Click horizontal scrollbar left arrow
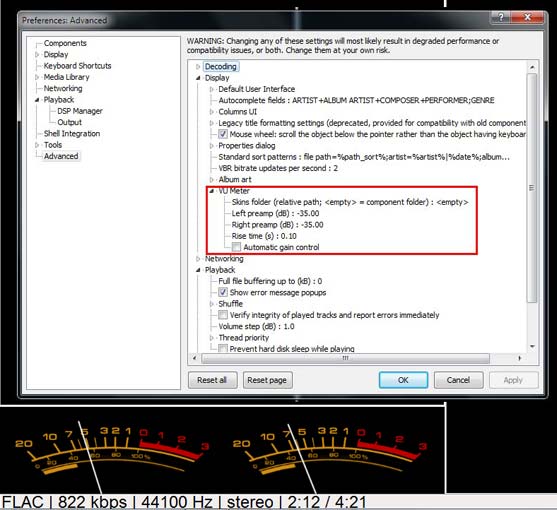Image resolution: width=557 pixels, height=510 pixels. tap(194, 358)
